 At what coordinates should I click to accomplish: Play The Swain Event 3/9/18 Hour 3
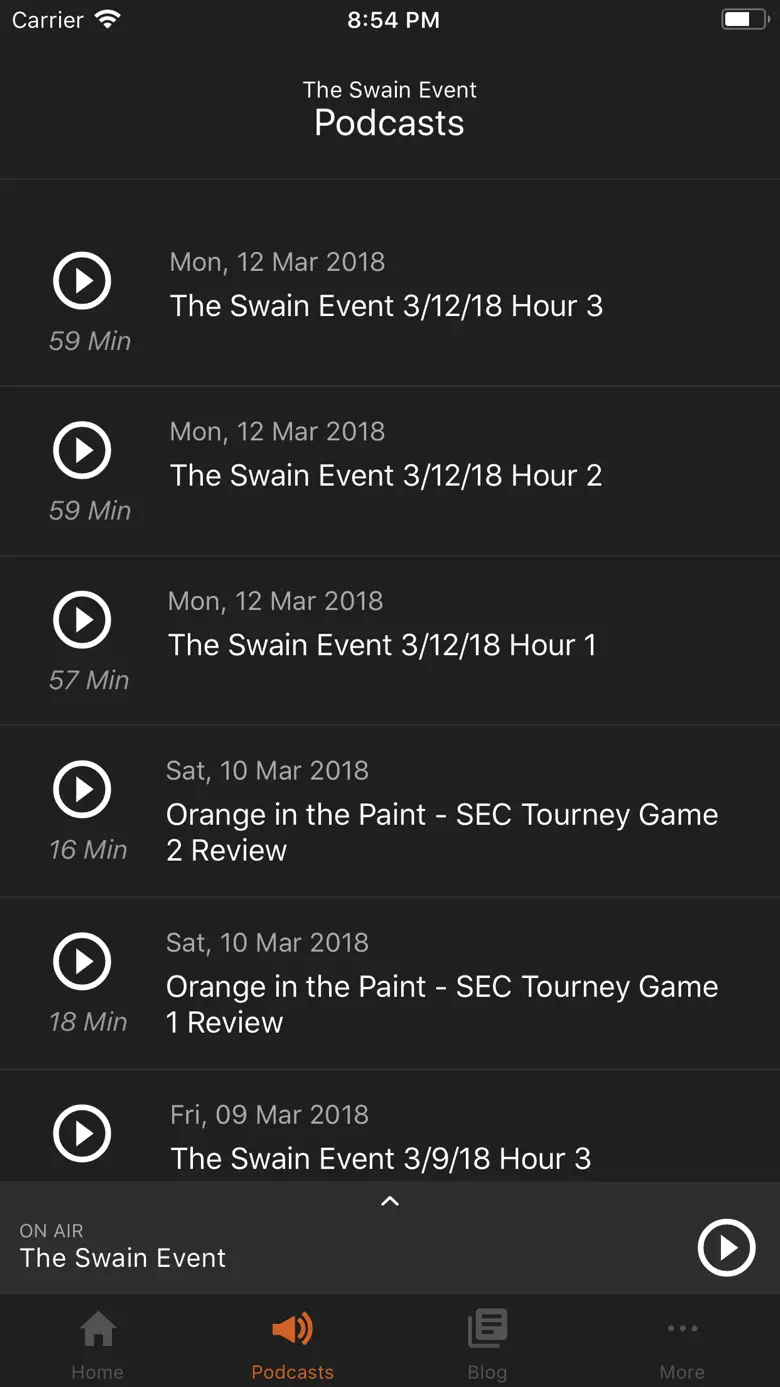(82, 1133)
